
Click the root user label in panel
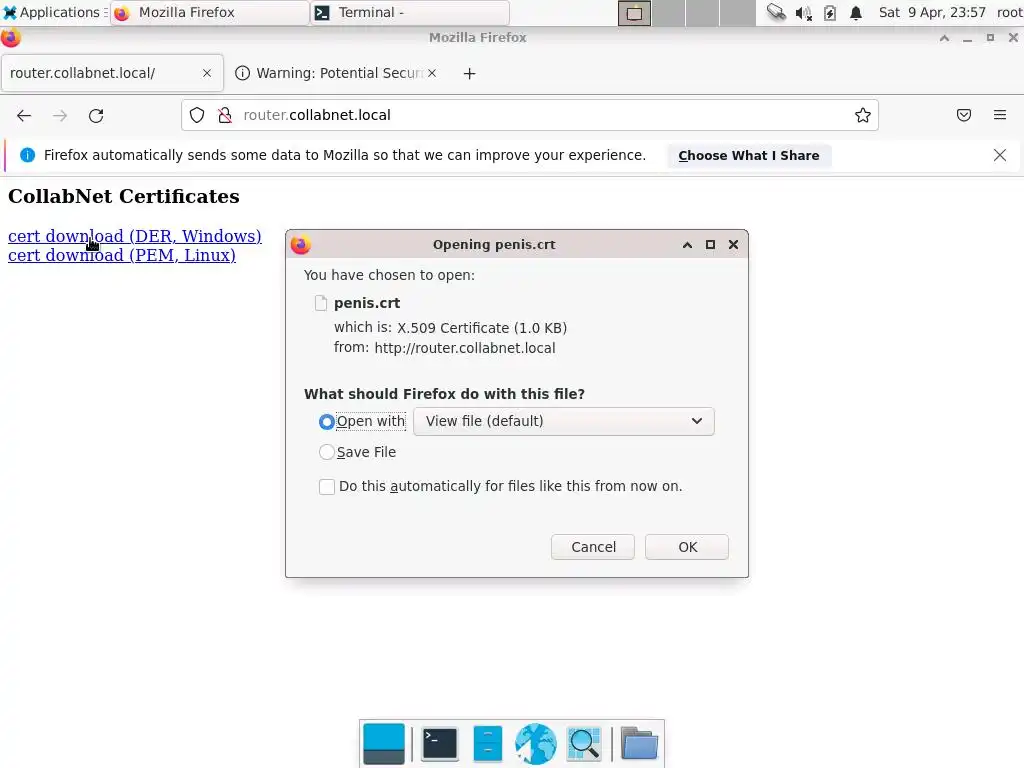click(x=1010, y=12)
